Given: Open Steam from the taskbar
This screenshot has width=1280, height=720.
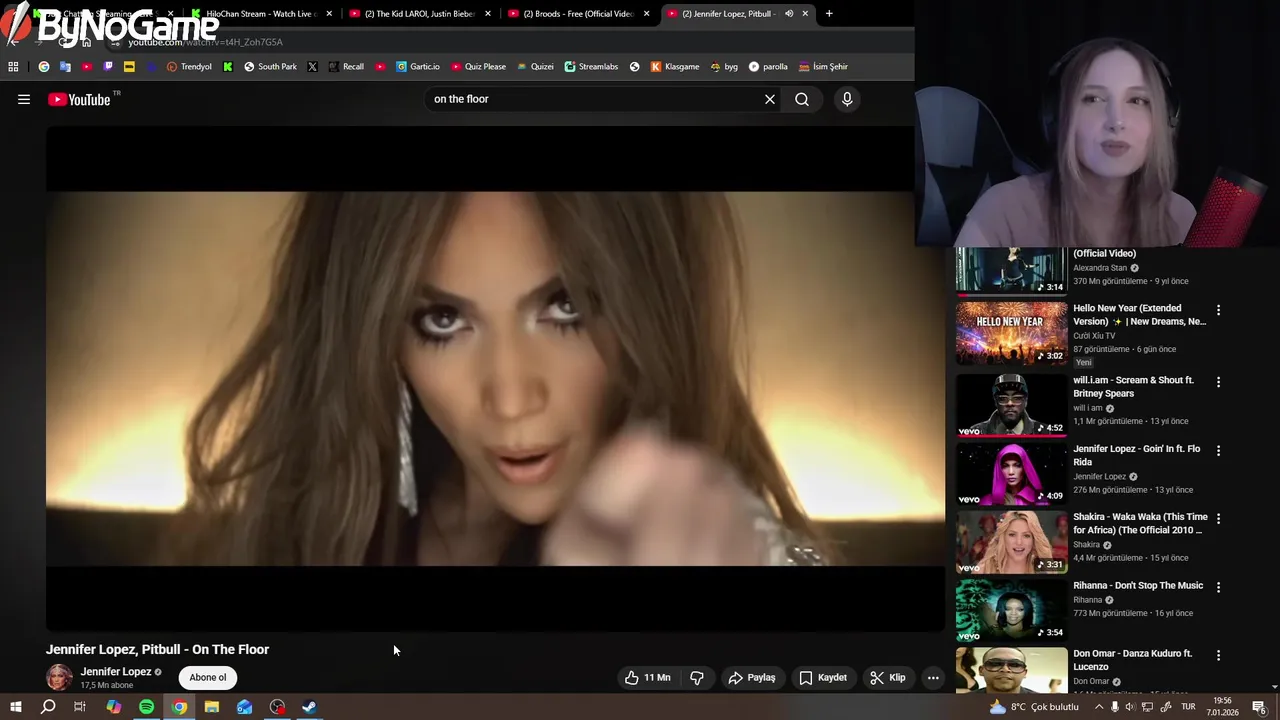Looking at the screenshot, I should coord(309,707).
